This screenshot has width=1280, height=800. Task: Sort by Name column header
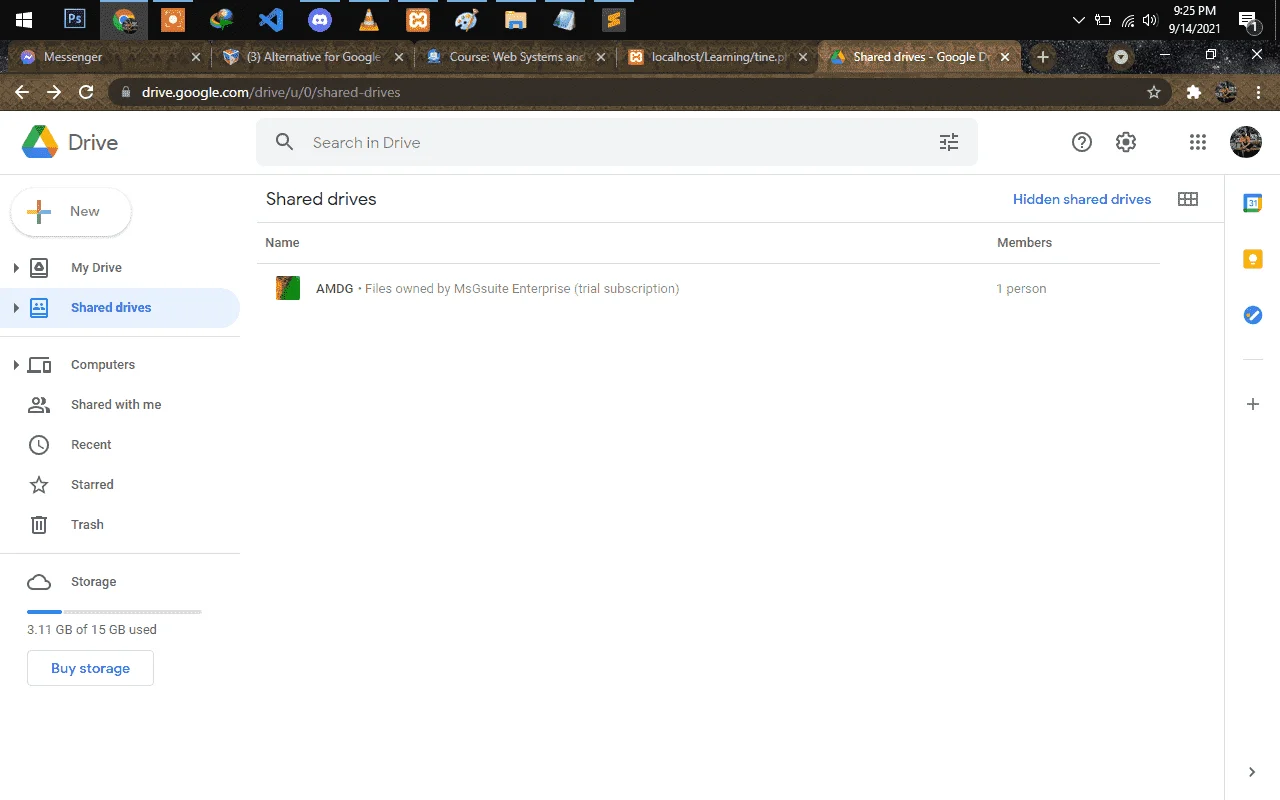[x=282, y=243]
